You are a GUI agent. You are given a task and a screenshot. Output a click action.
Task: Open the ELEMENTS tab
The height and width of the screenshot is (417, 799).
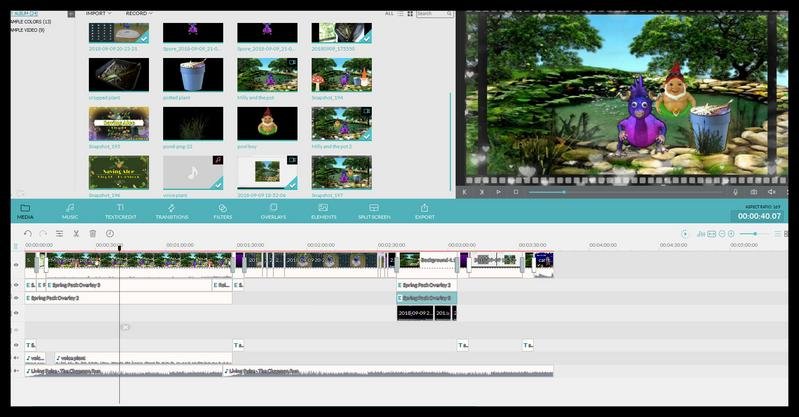point(324,211)
